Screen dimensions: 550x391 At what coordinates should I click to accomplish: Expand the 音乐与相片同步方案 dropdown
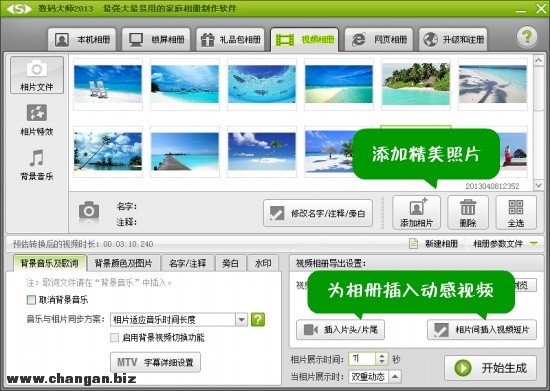[x=242, y=319]
